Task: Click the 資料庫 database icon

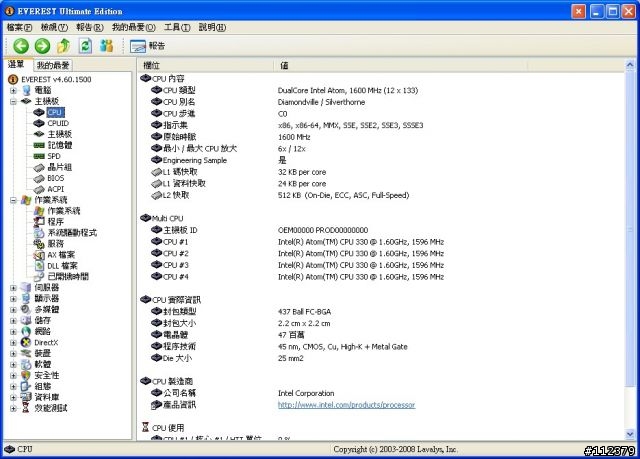Action: [26, 397]
